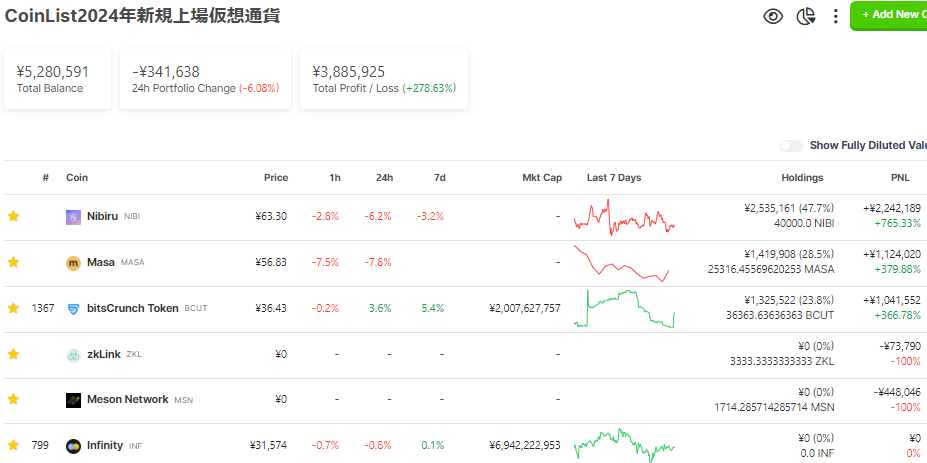Click bitsCrunch PNL value +366.78%
The height and width of the screenshot is (463, 927).
(897, 315)
